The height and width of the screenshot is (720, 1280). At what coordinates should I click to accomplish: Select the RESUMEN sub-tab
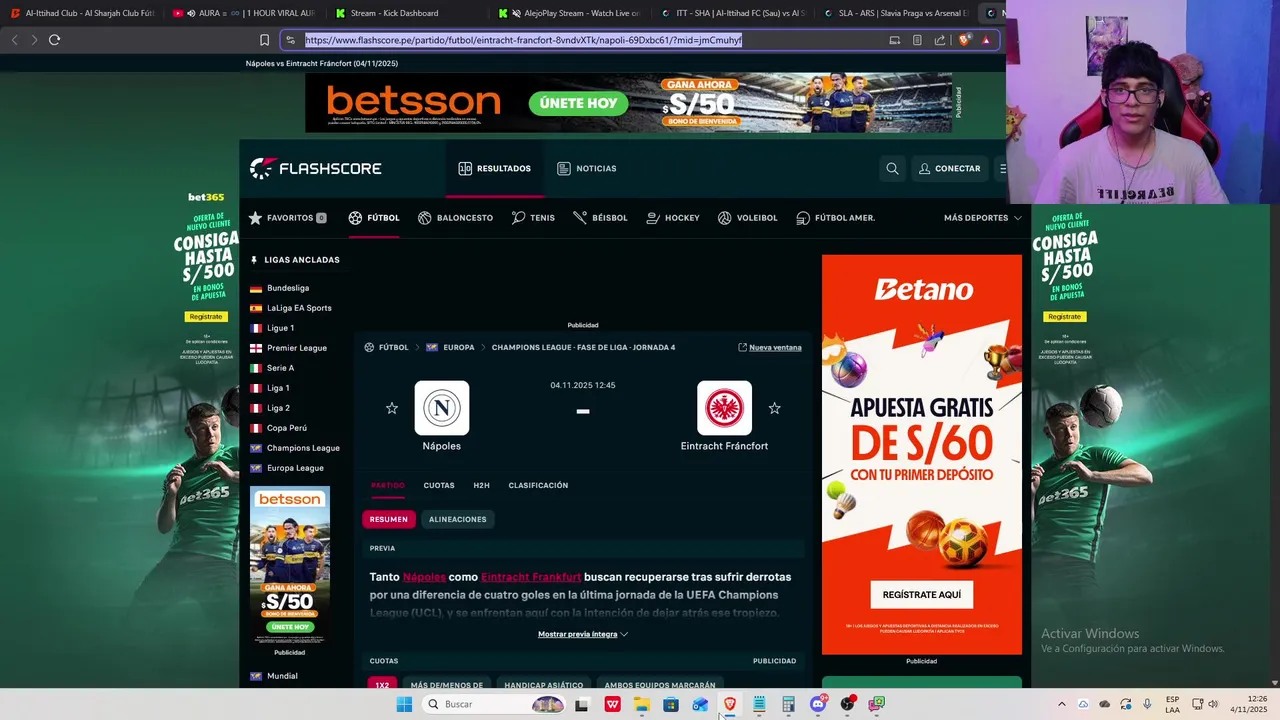click(389, 519)
